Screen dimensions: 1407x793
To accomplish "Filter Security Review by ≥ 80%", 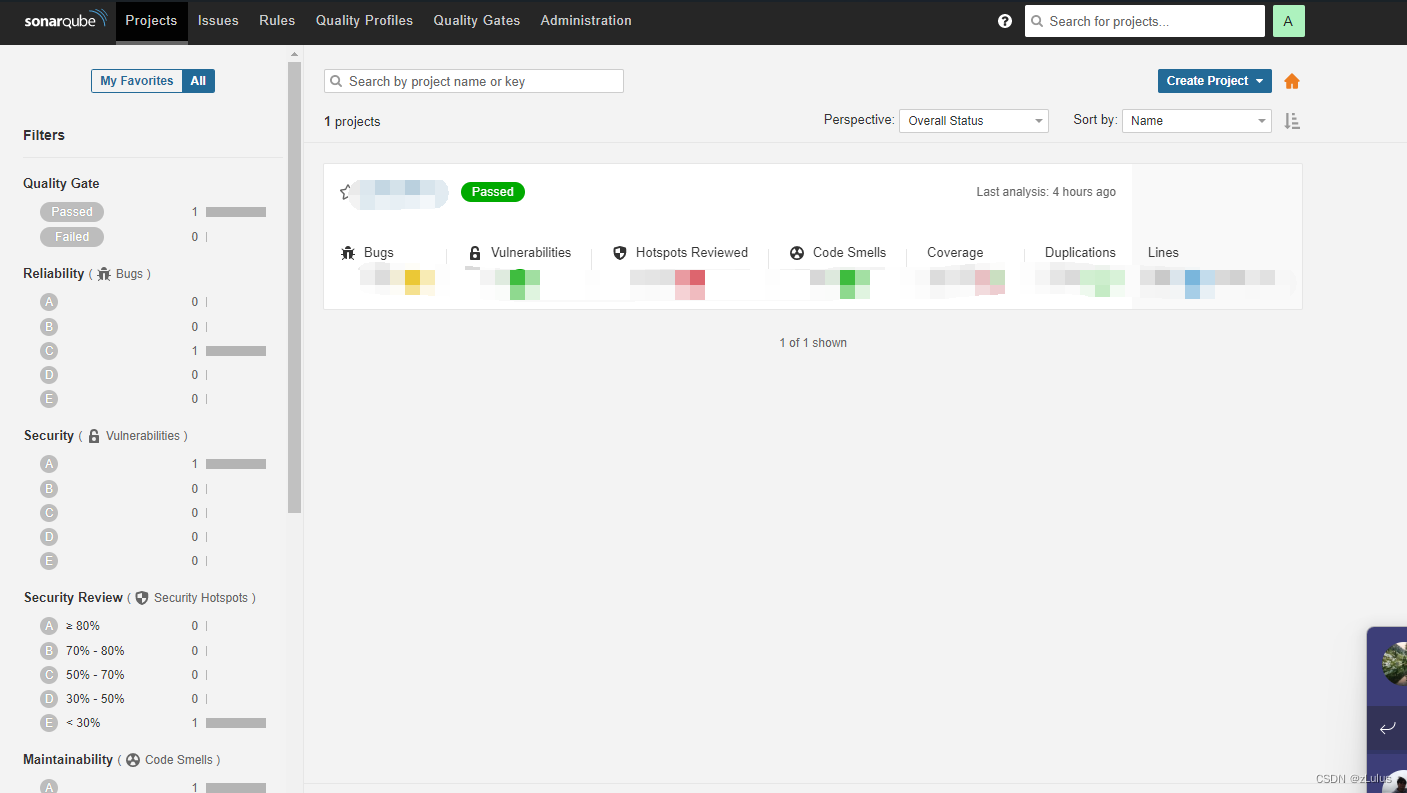I will point(70,626).
